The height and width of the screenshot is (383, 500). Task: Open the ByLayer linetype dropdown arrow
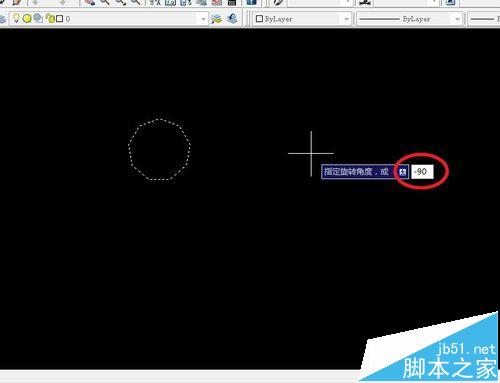[458, 19]
